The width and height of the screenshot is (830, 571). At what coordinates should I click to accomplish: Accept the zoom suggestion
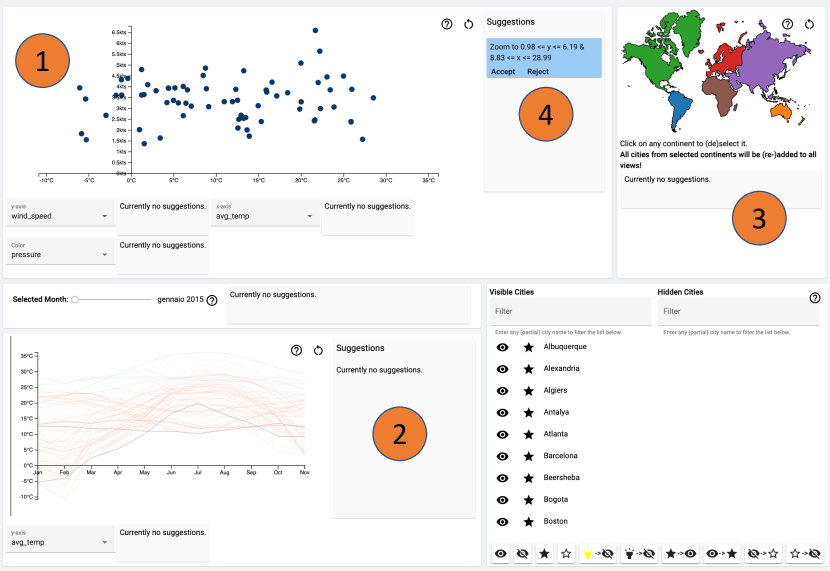pyautogui.click(x=503, y=71)
